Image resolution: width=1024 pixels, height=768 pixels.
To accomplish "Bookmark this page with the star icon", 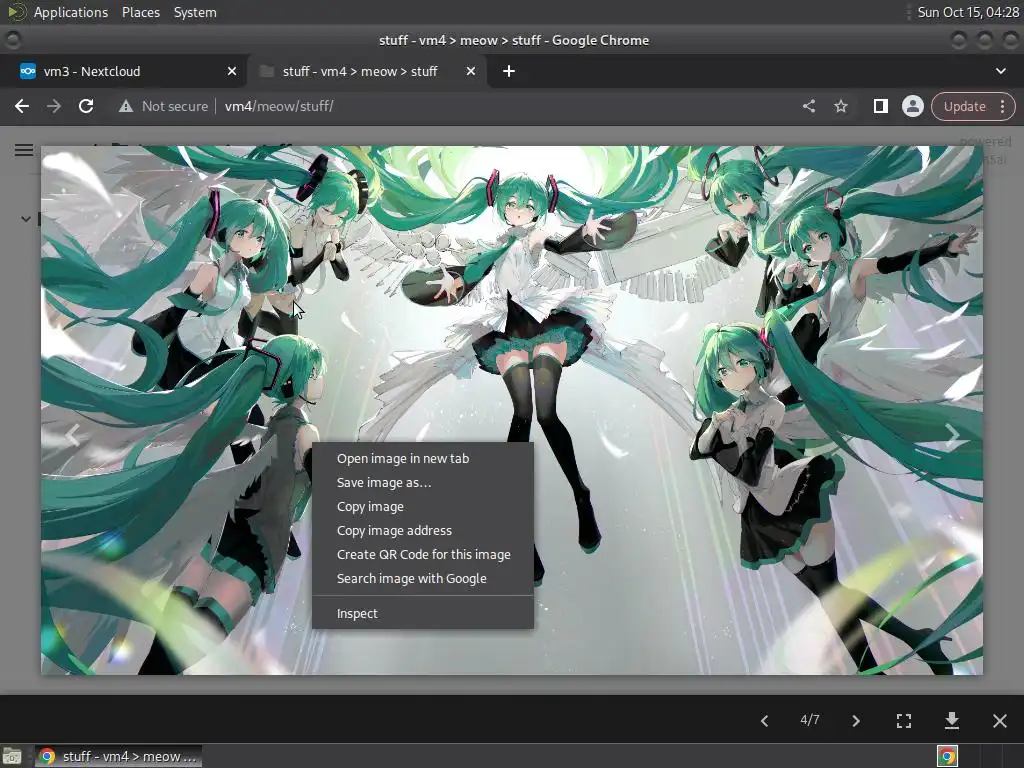I will [x=841, y=106].
